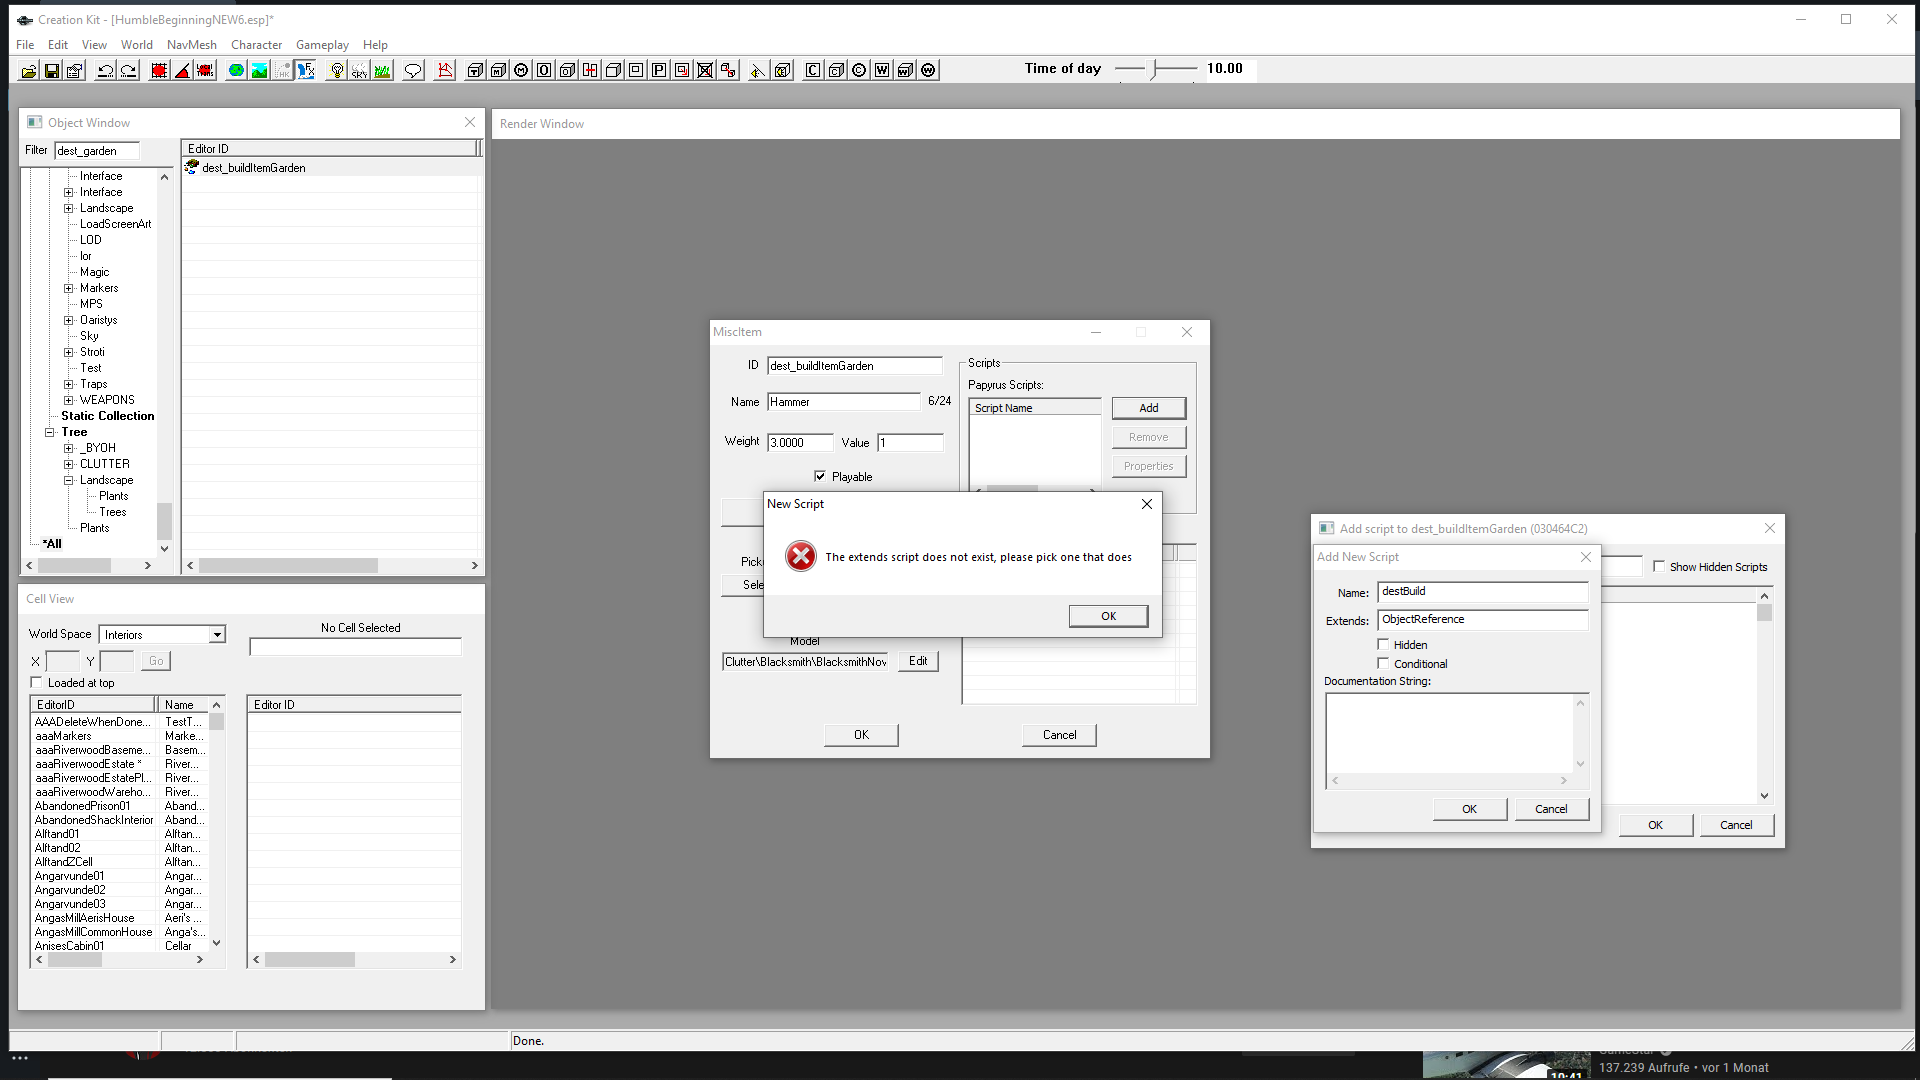Toggle Snap to Grid

tap(158, 70)
